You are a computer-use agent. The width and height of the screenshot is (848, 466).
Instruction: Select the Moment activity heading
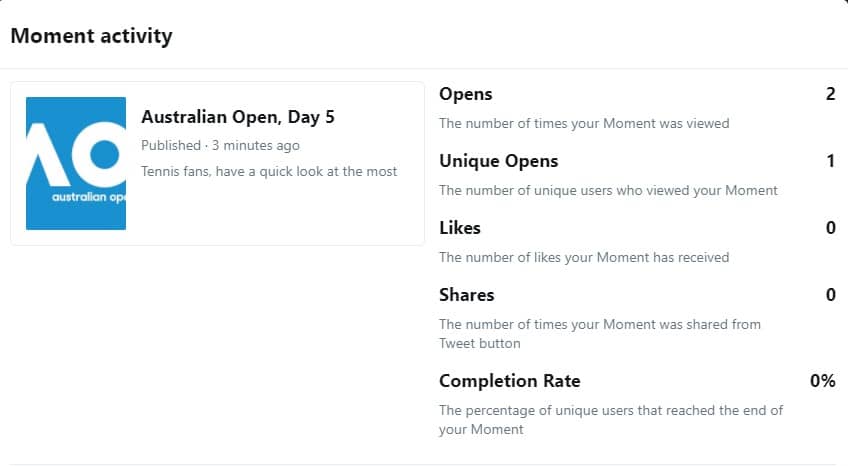91,36
